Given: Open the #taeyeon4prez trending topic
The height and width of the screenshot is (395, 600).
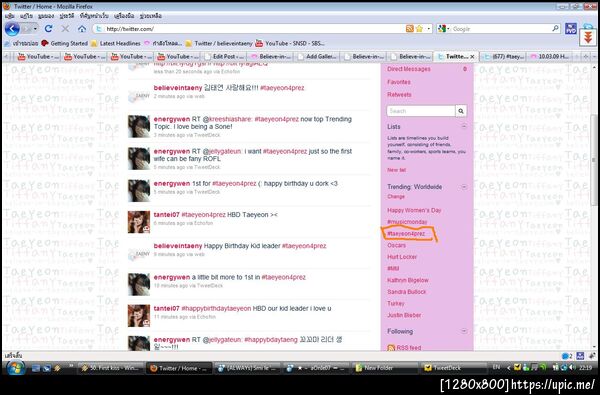Looking at the screenshot, I should tap(406, 233).
